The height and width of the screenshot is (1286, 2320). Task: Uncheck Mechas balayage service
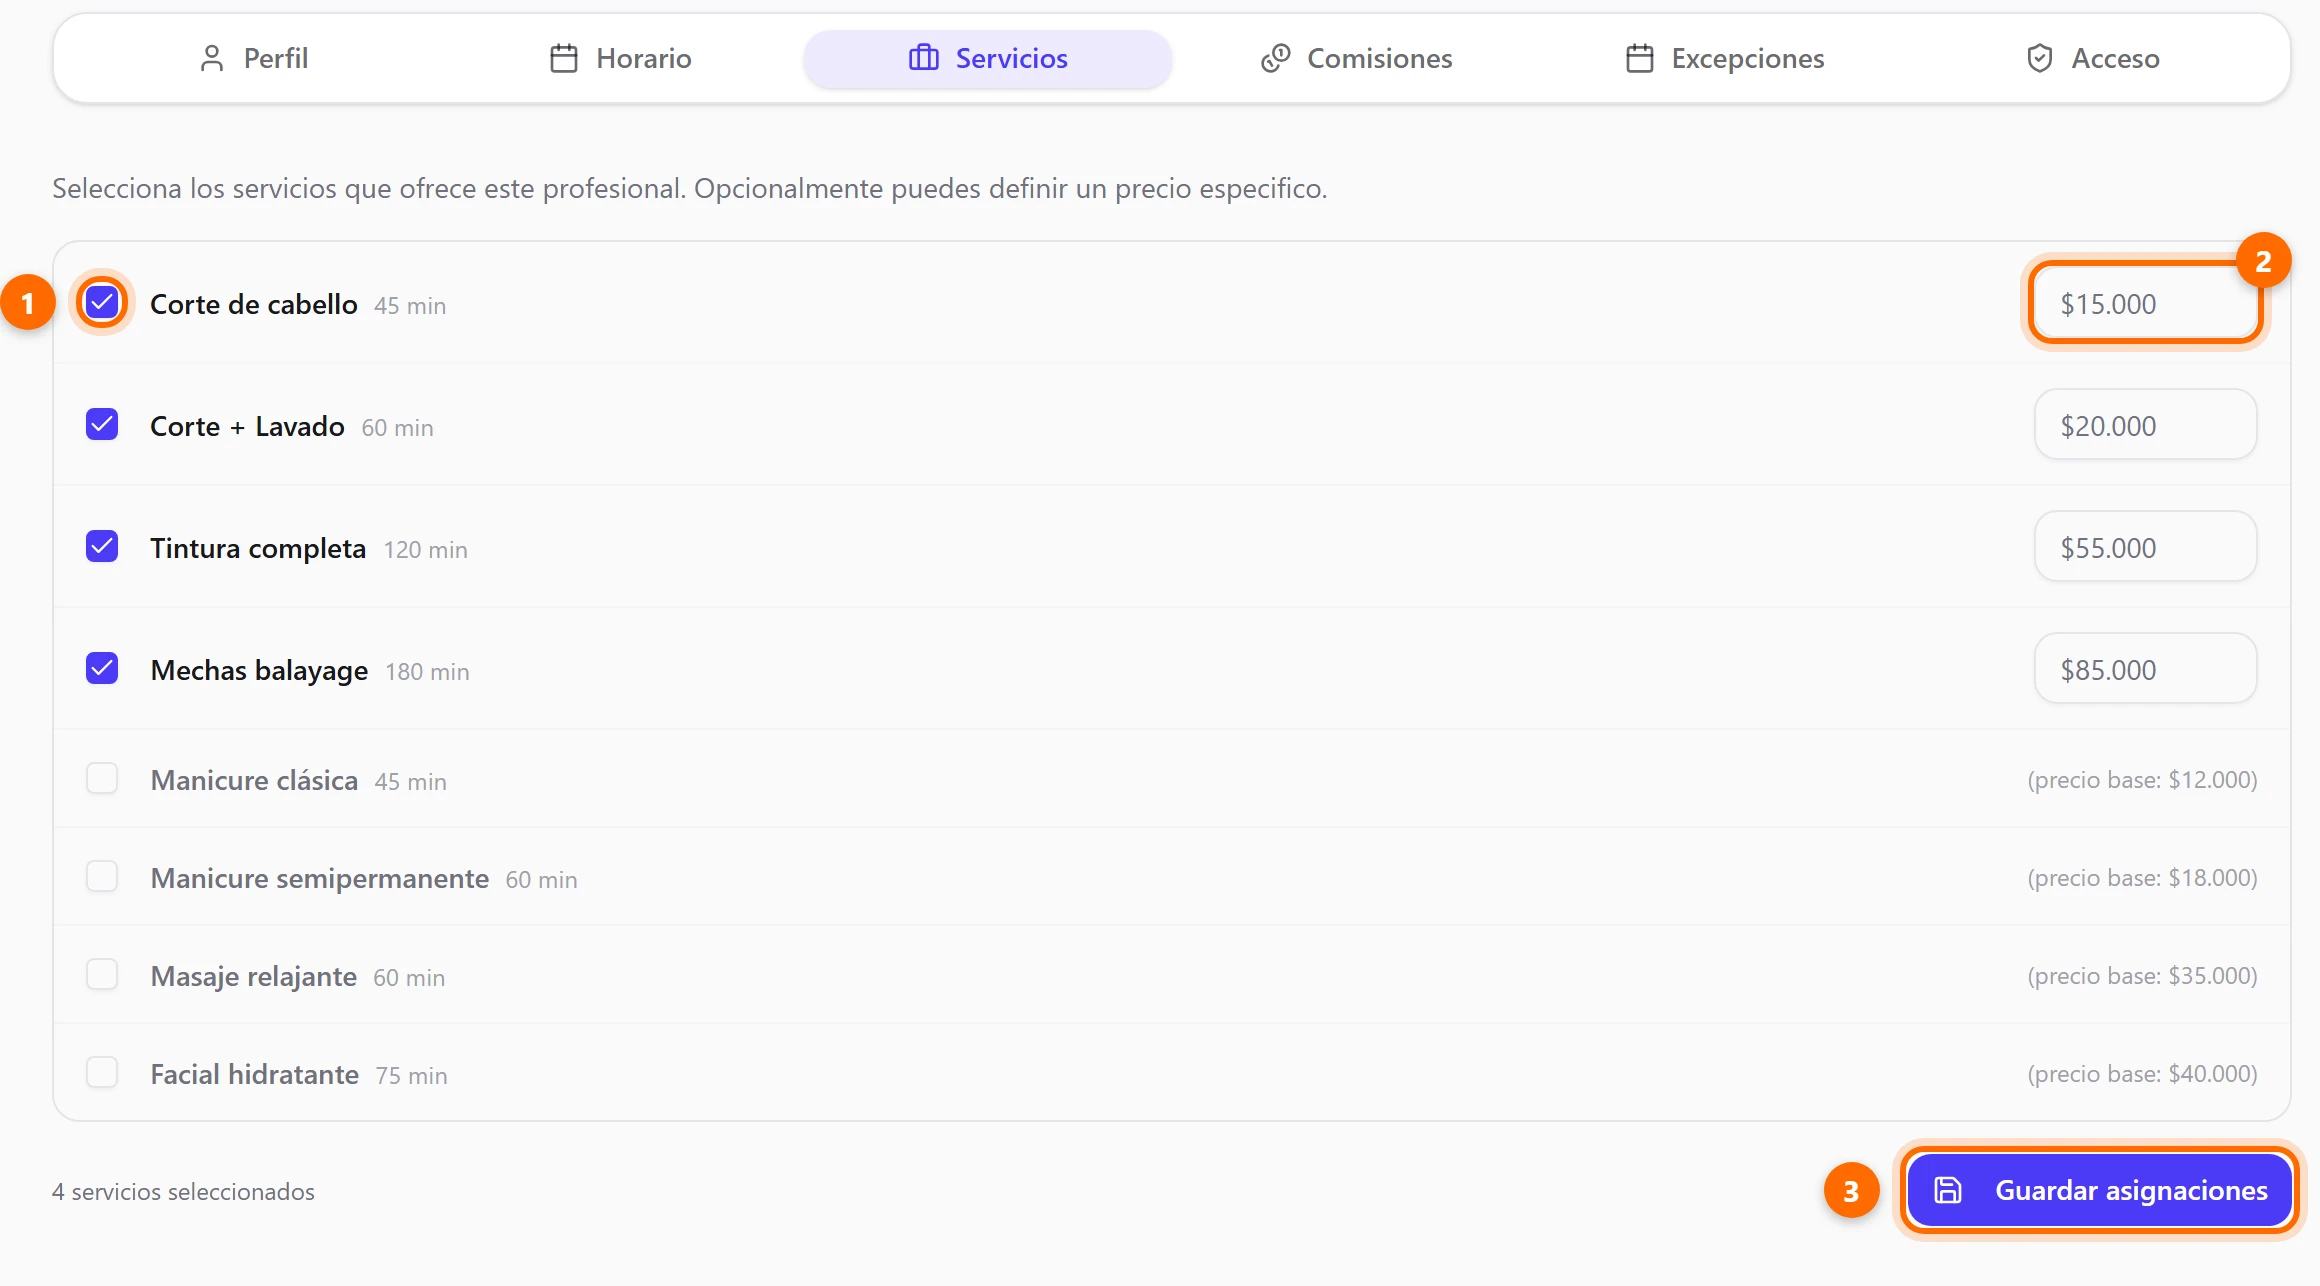coord(102,668)
